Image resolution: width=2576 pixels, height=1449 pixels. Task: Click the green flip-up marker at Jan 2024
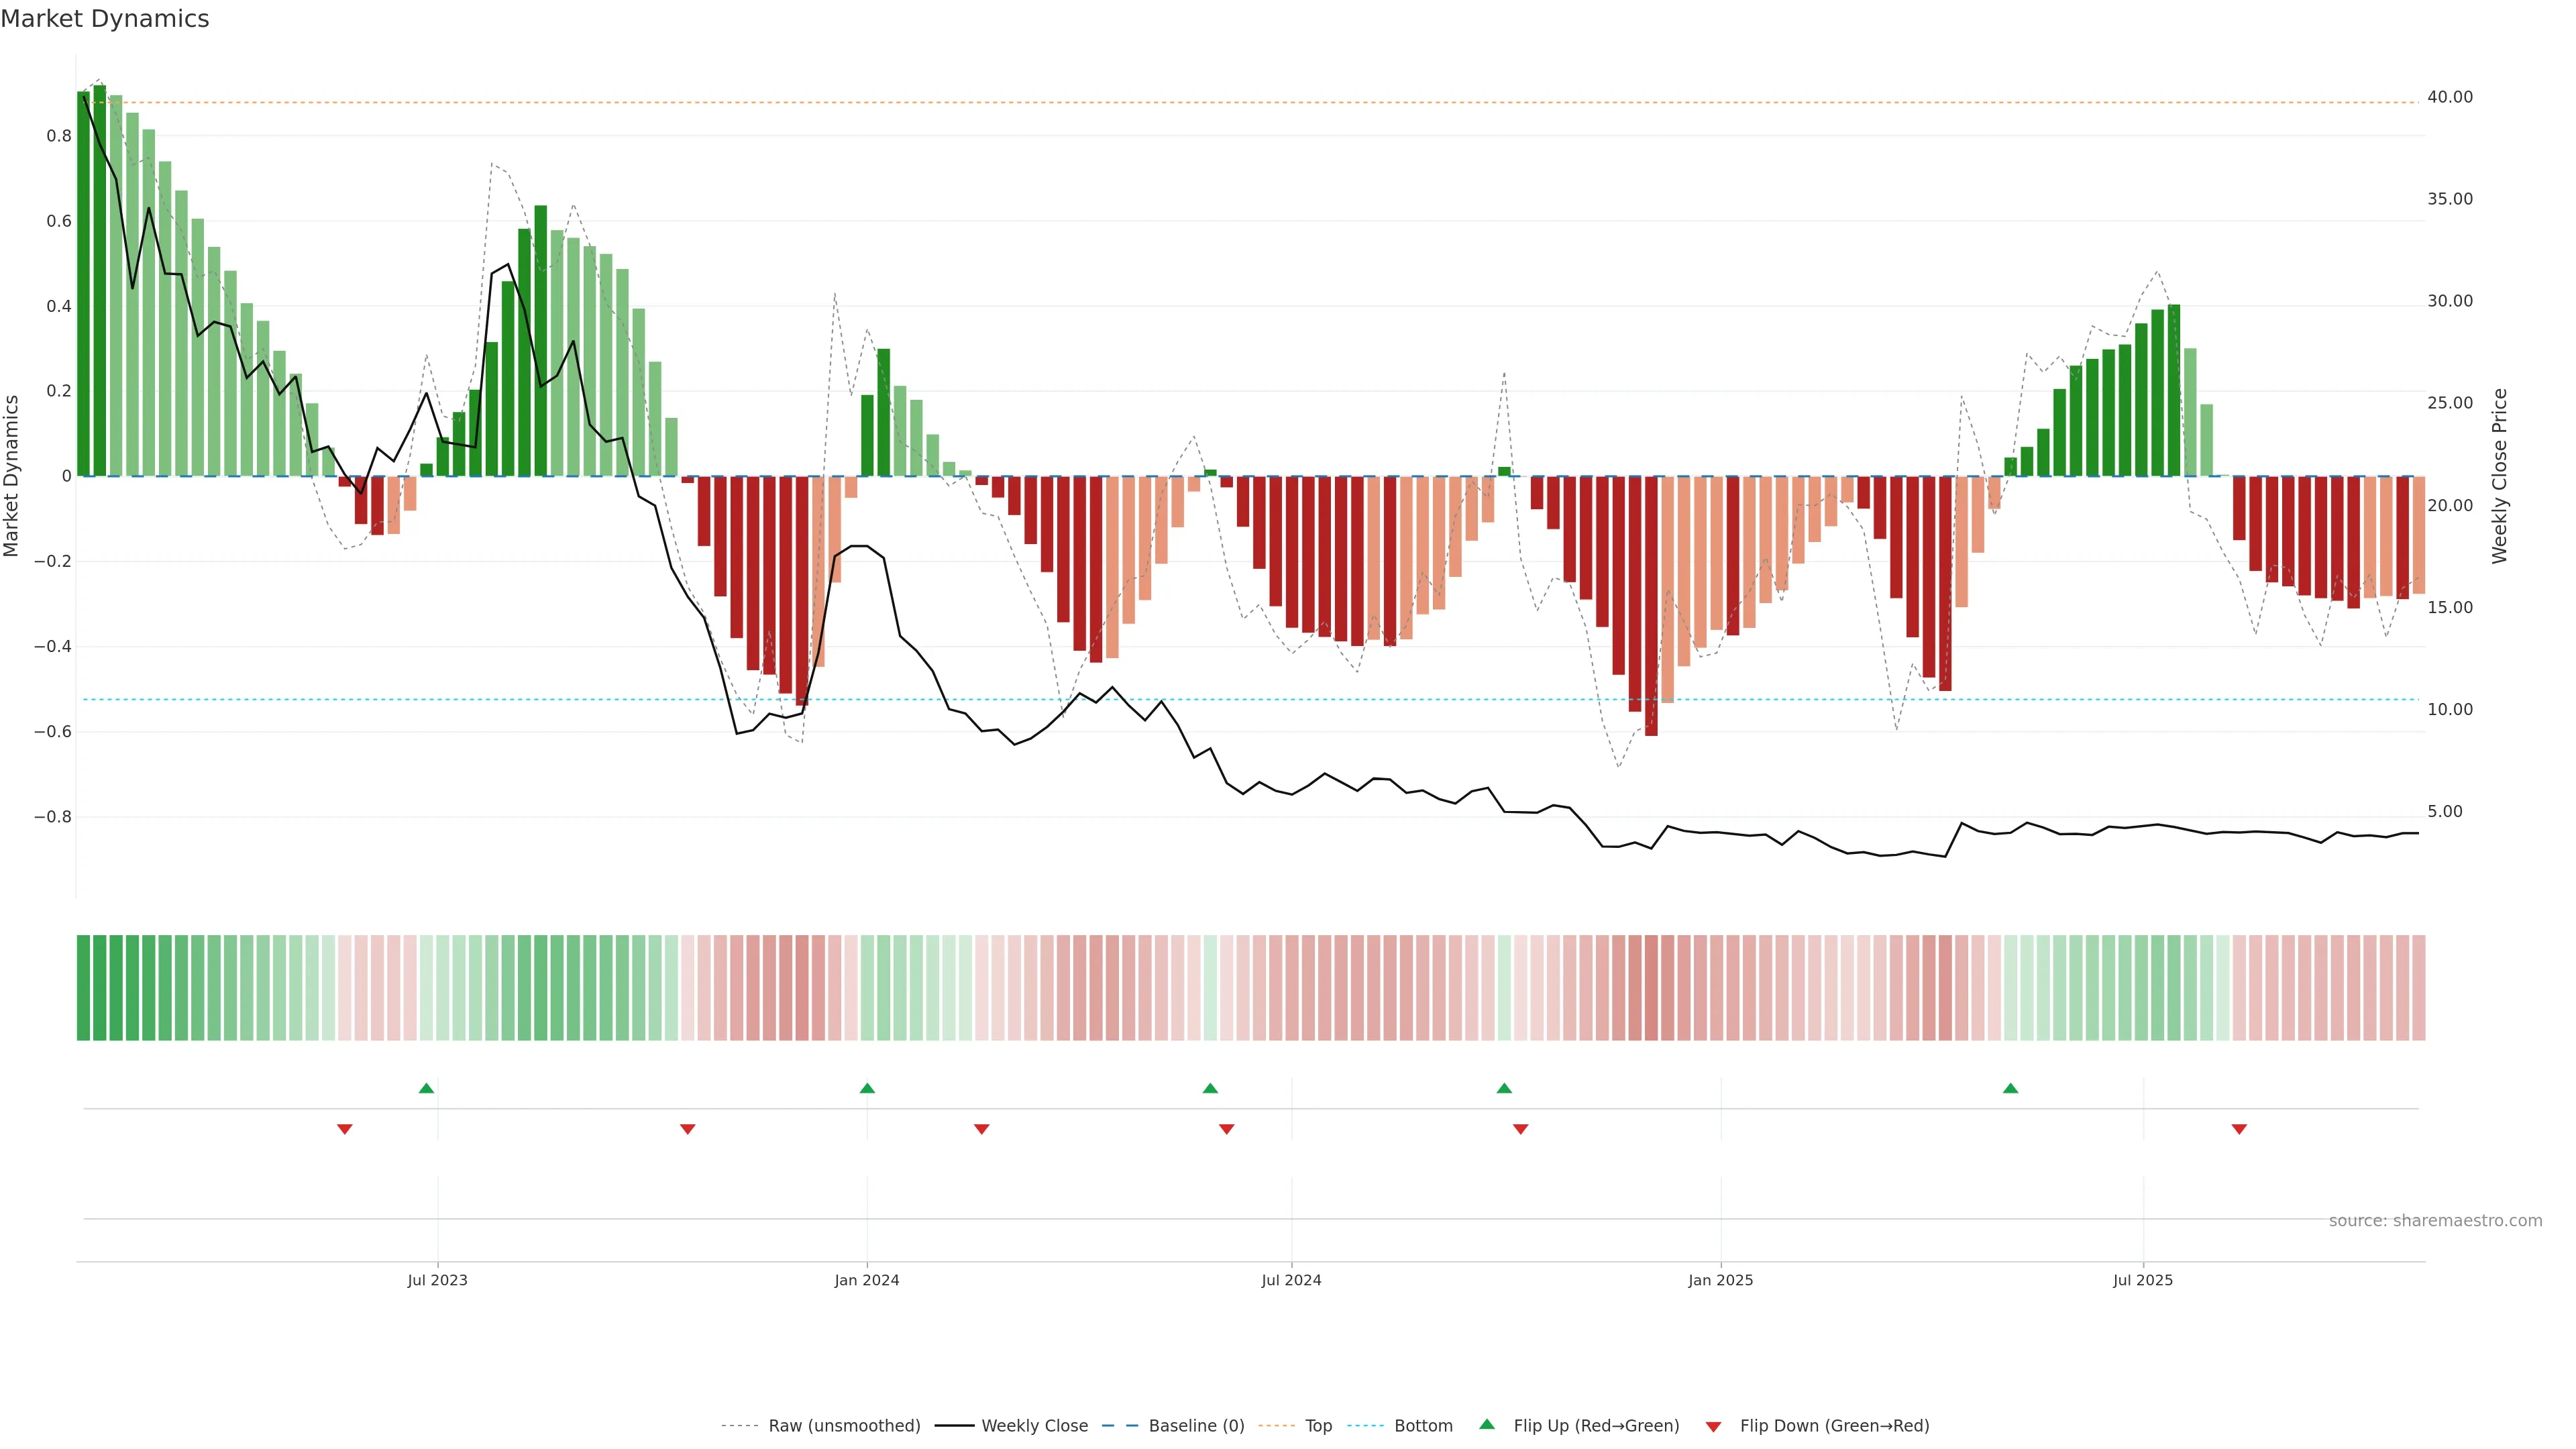[867, 1088]
